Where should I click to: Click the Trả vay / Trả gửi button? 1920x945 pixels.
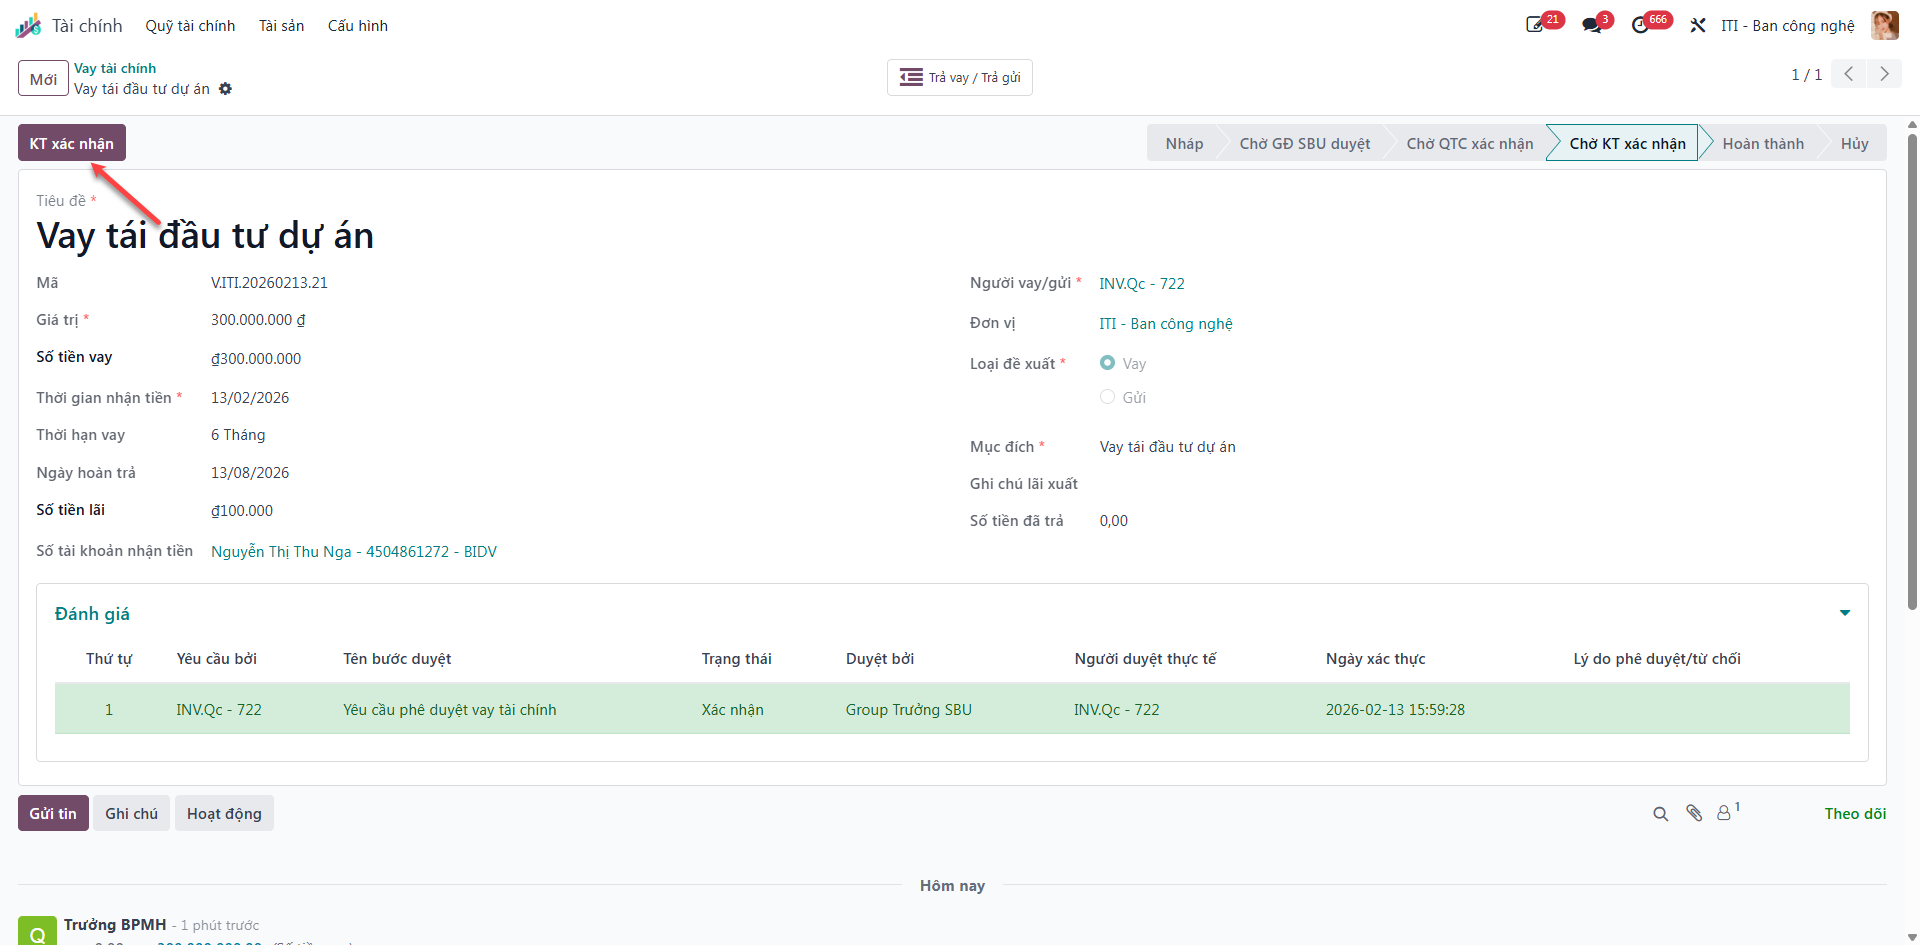click(x=960, y=77)
